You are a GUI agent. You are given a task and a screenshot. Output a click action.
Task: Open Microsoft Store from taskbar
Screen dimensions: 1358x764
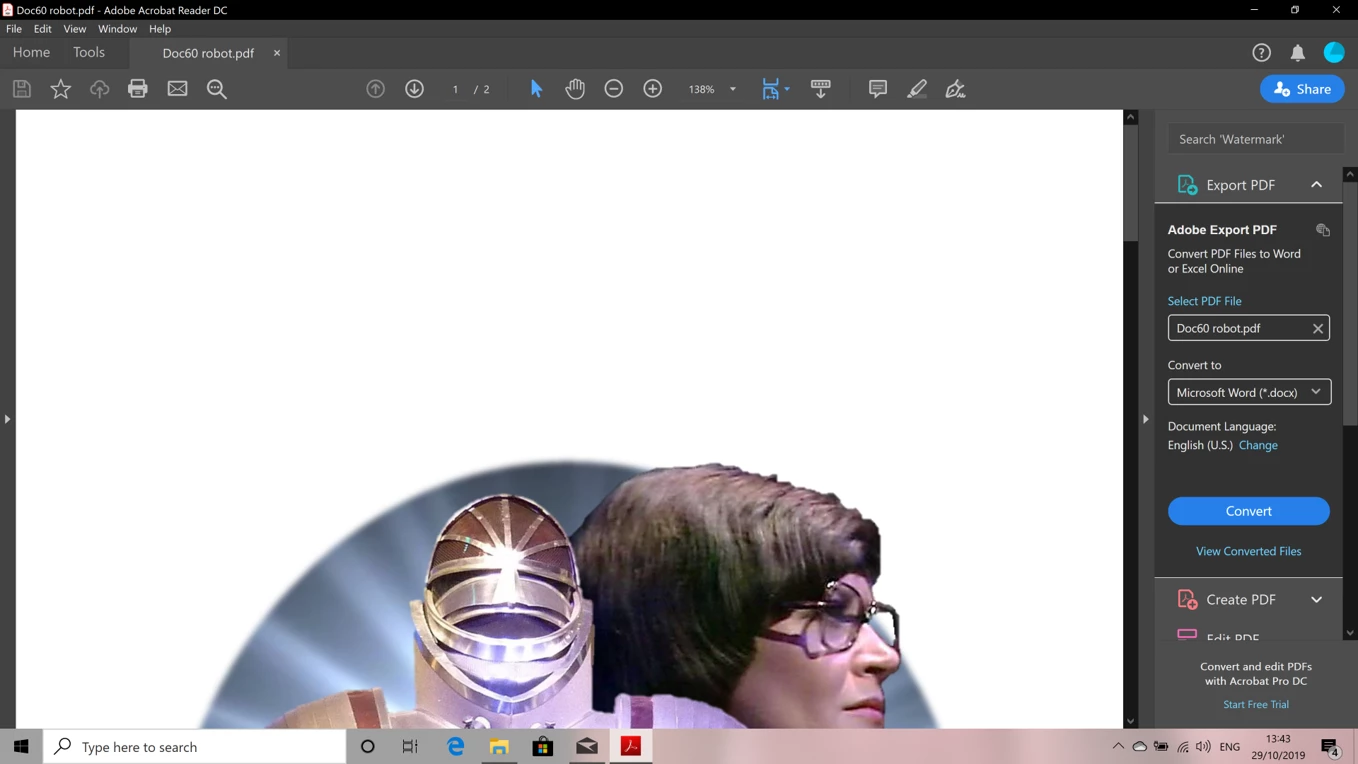(543, 746)
